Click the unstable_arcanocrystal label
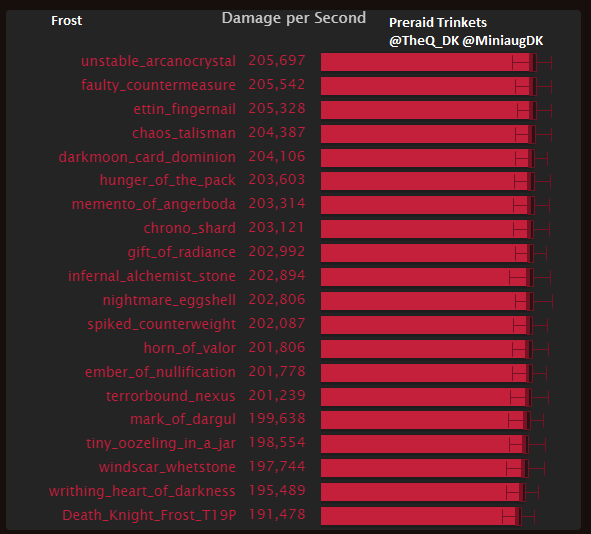 point(158,61)
